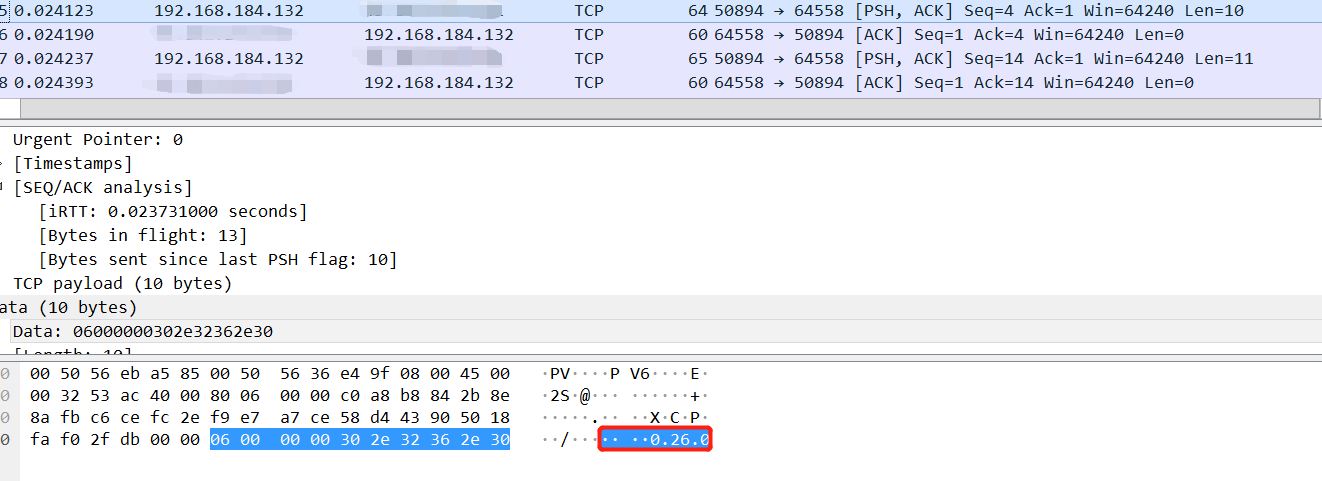The width and height of the screenshot is (1322, 481).
Task: Click TCP protocol cell in 0.024237 row
Action: [589, 58]
